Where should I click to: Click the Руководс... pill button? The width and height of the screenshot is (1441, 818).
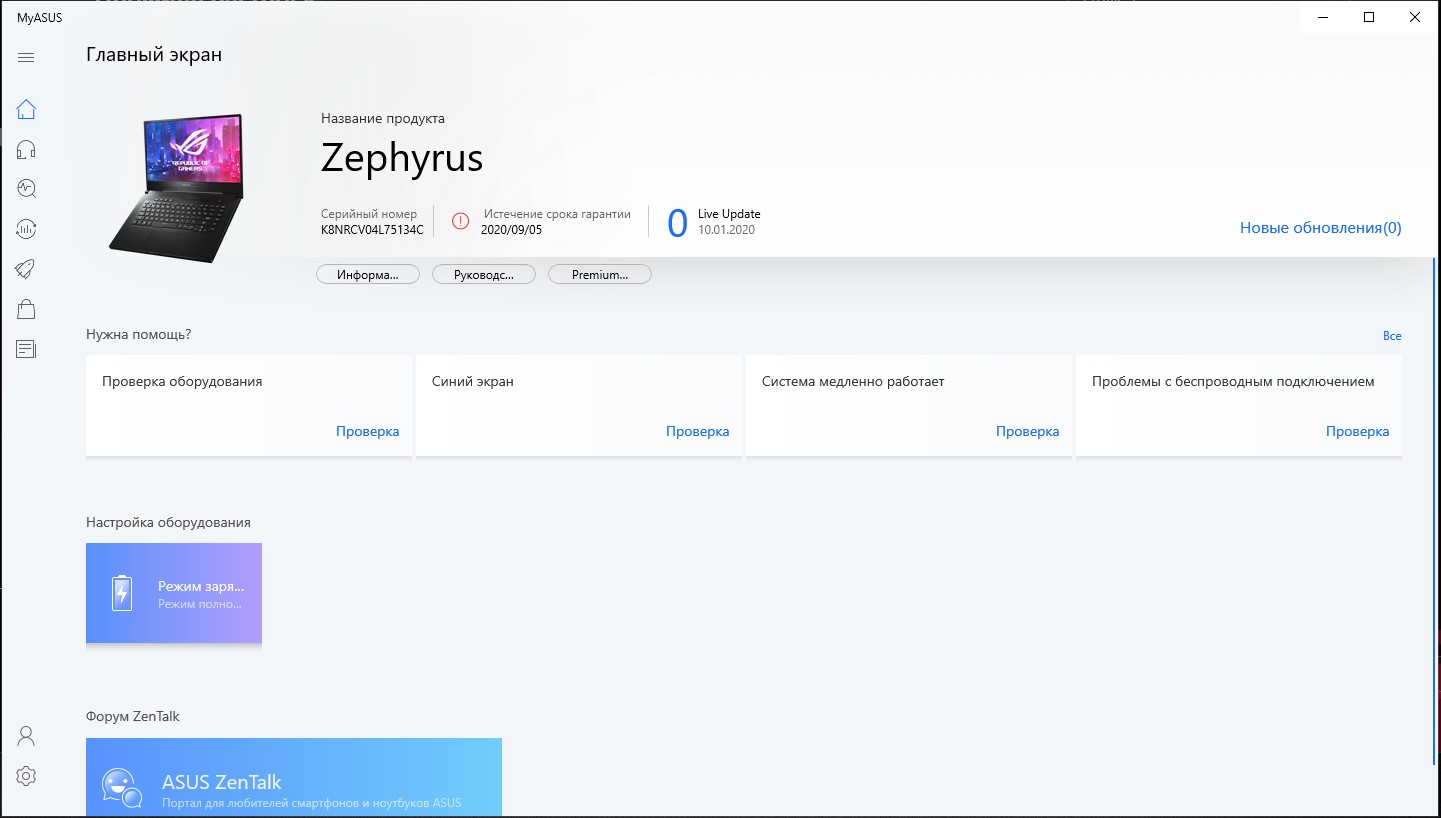pyautogui.click(x=484, y=274)
